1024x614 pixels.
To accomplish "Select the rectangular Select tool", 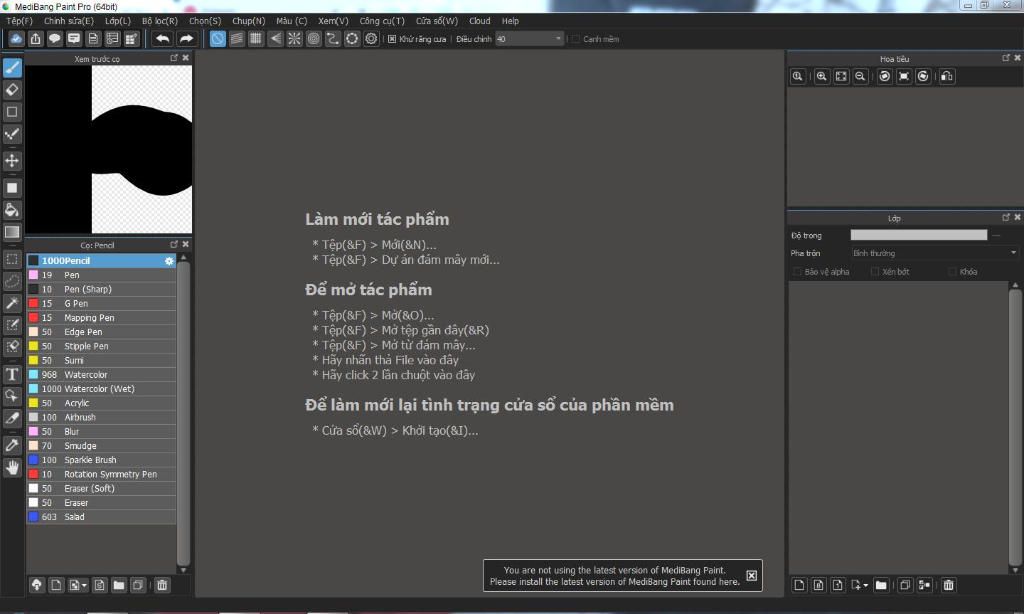I will [x=12, y=259].
